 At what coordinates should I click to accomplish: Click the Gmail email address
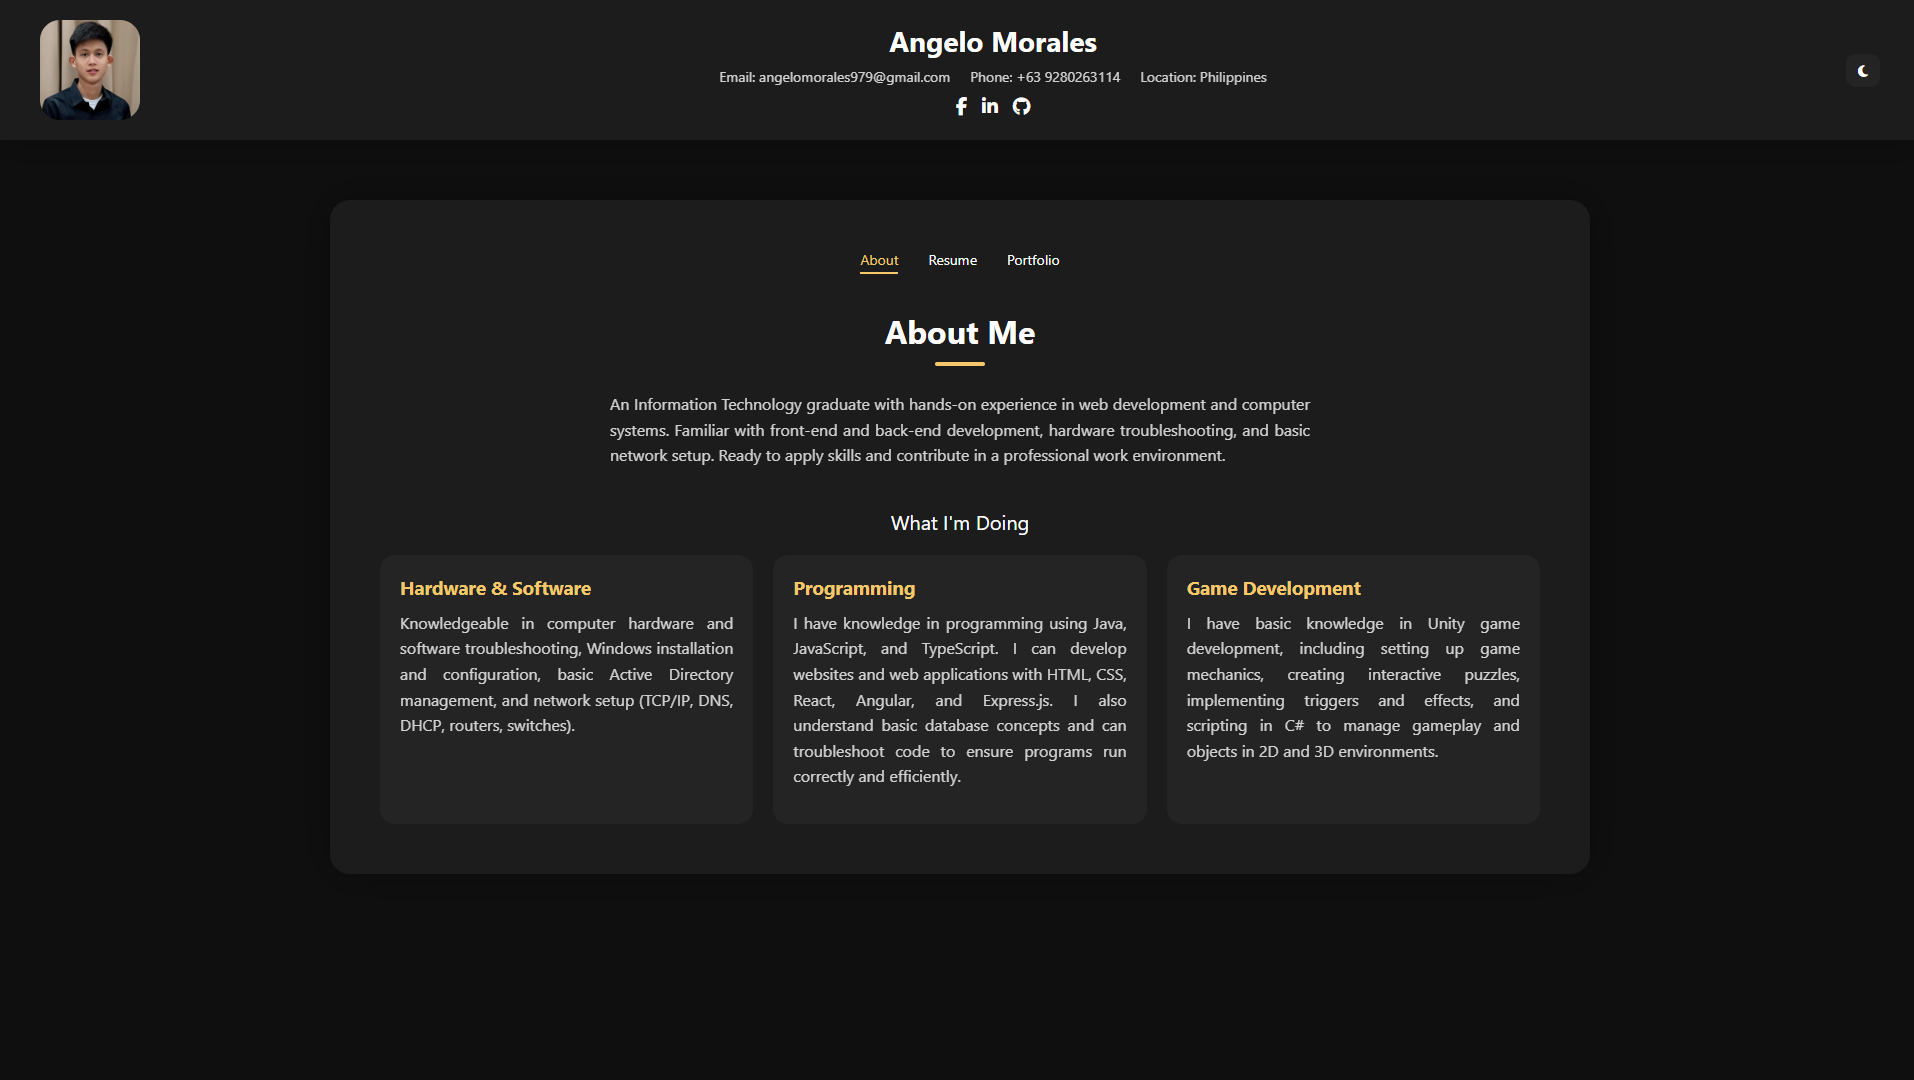tap(853, 77)
